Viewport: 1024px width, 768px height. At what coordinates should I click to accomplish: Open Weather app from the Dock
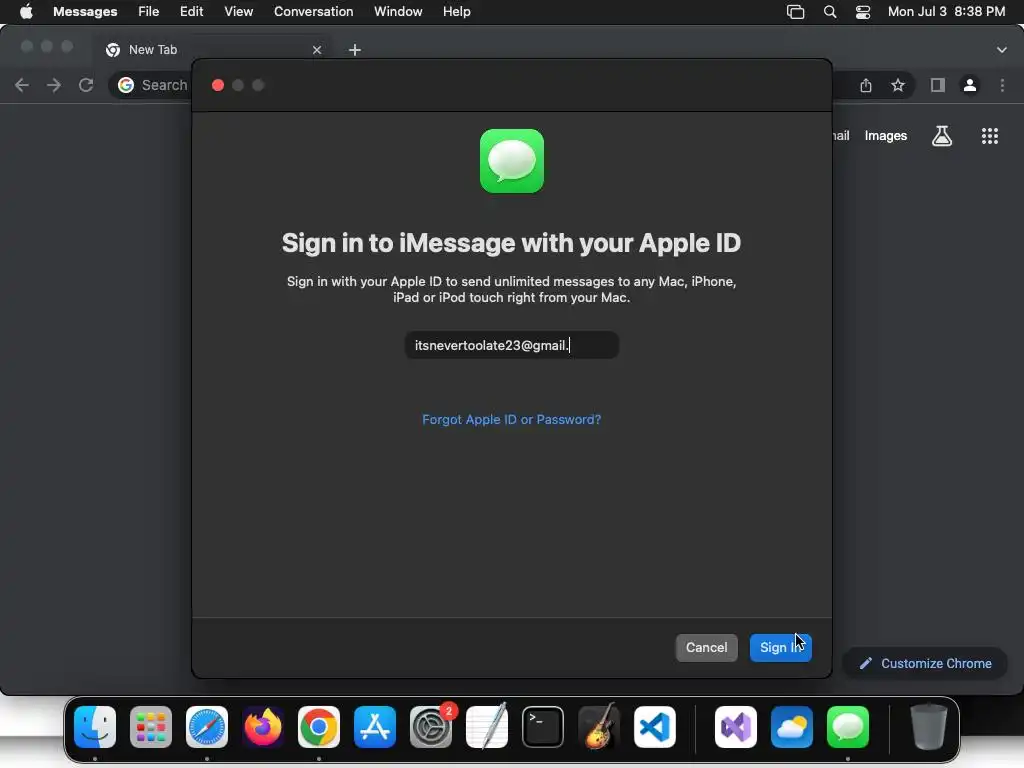pos(792,727)
